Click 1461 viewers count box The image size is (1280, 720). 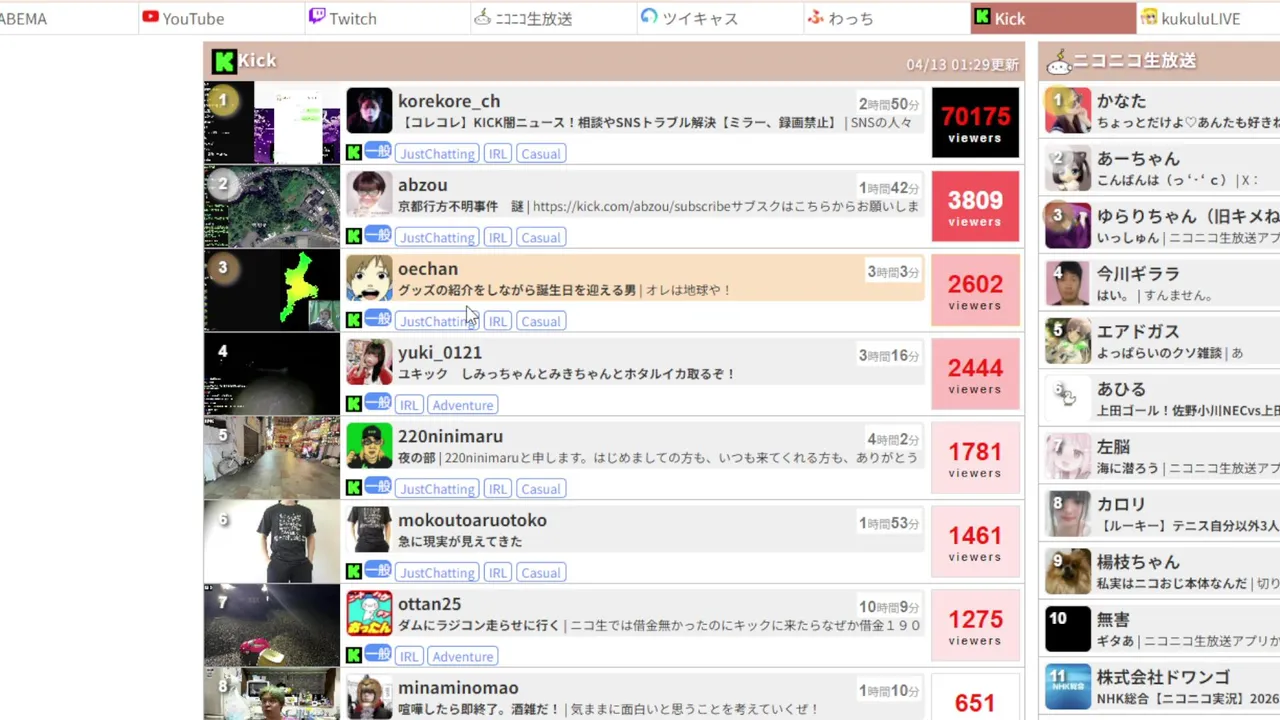point(975,542)
